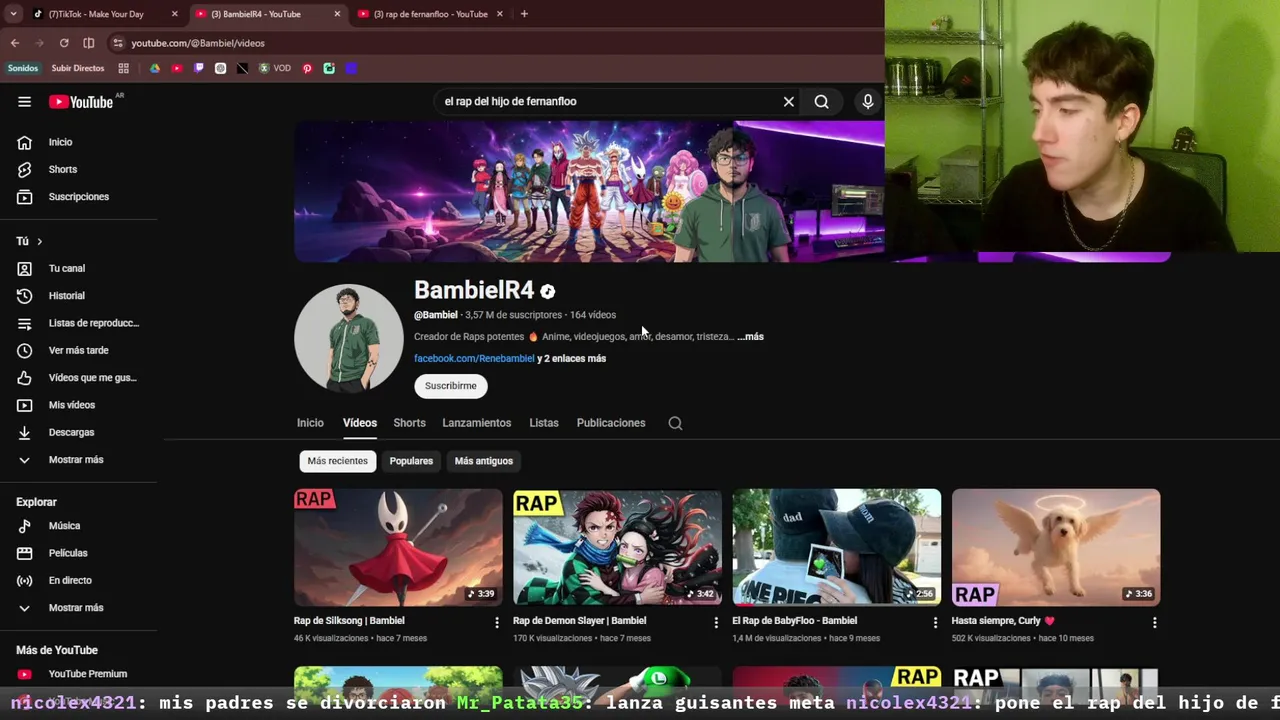Open options menu for El Rap de BabyFloo

935,622
